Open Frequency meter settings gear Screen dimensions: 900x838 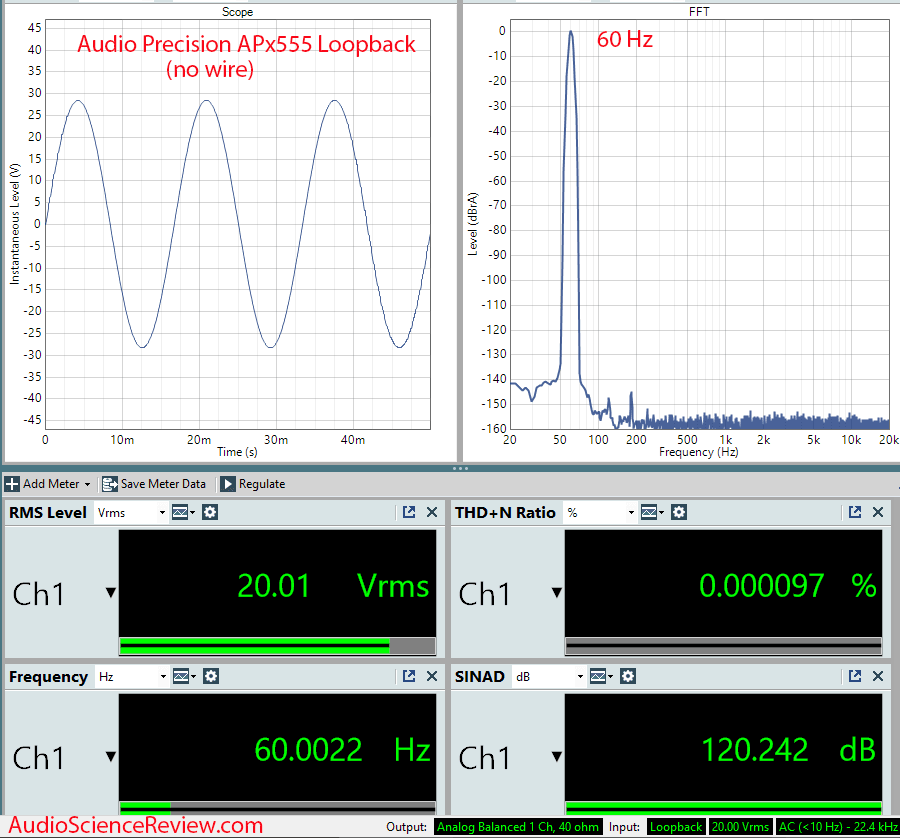211,676
